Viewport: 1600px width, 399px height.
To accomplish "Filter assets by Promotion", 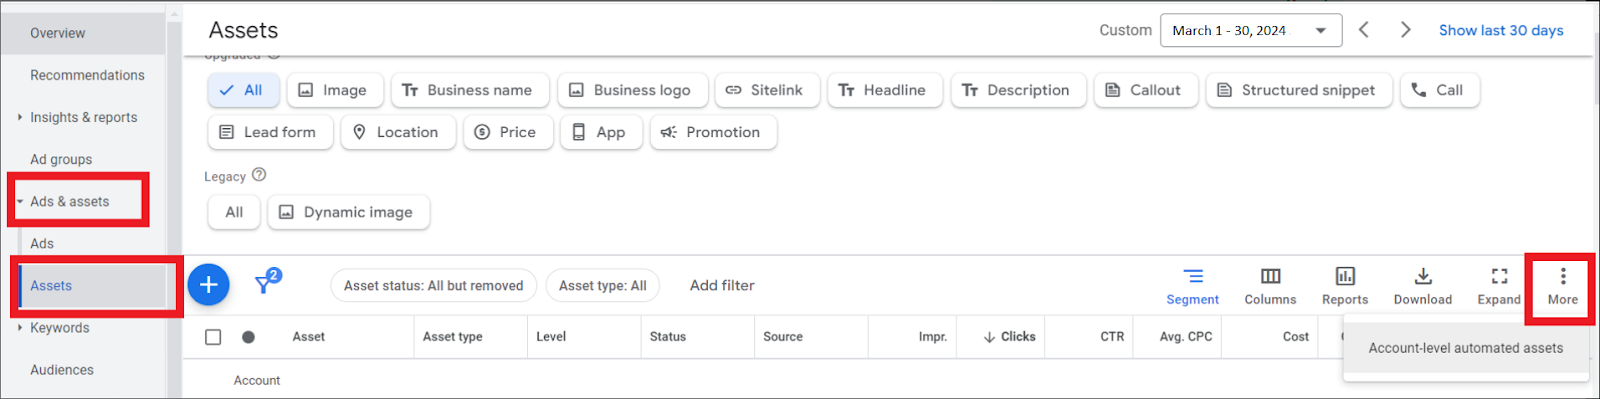I will 713,132.
